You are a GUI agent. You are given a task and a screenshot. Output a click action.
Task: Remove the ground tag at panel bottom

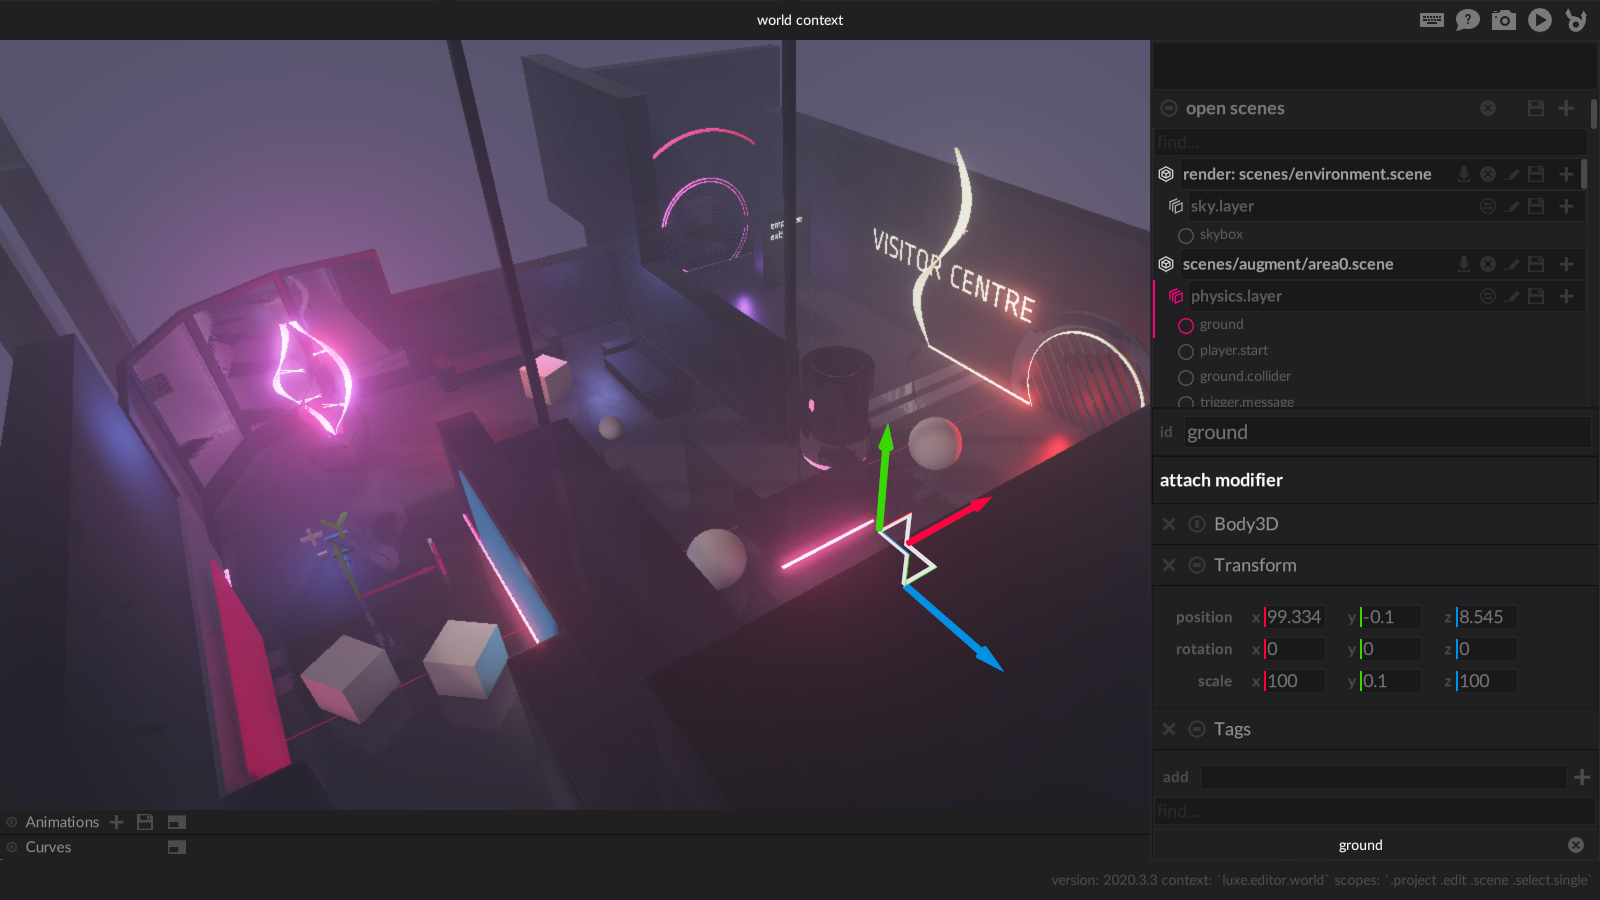tap(1576, 845)
